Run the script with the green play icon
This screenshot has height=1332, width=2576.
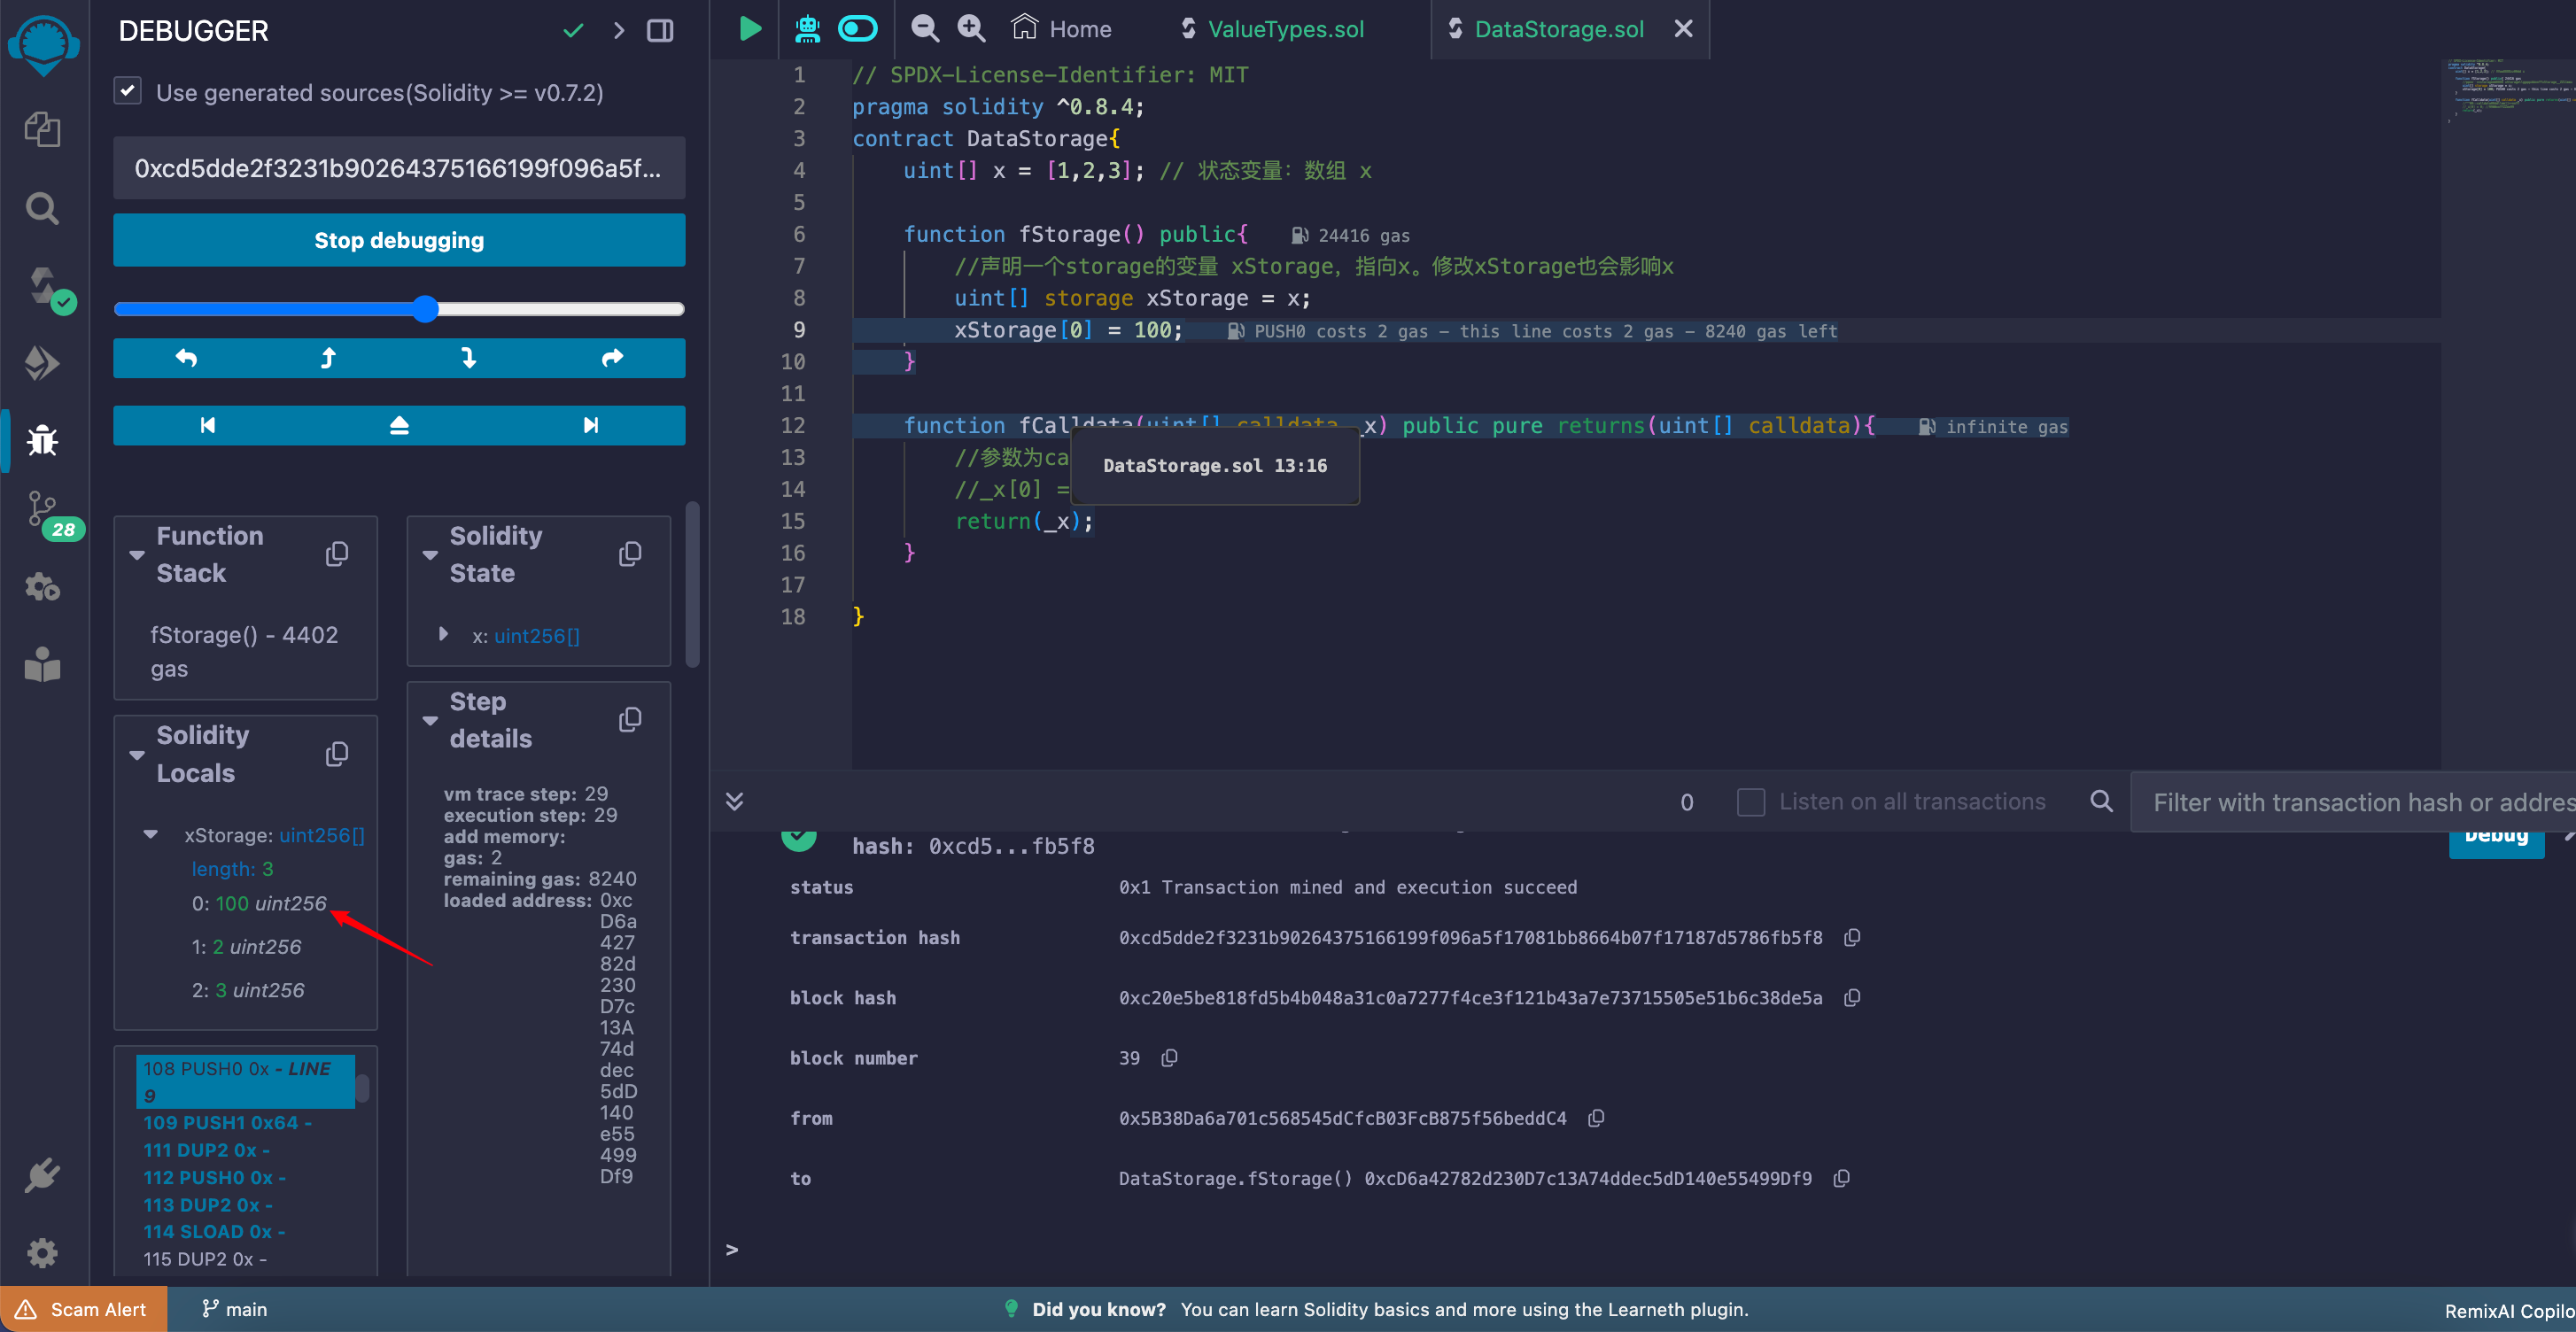pos(750,29)
